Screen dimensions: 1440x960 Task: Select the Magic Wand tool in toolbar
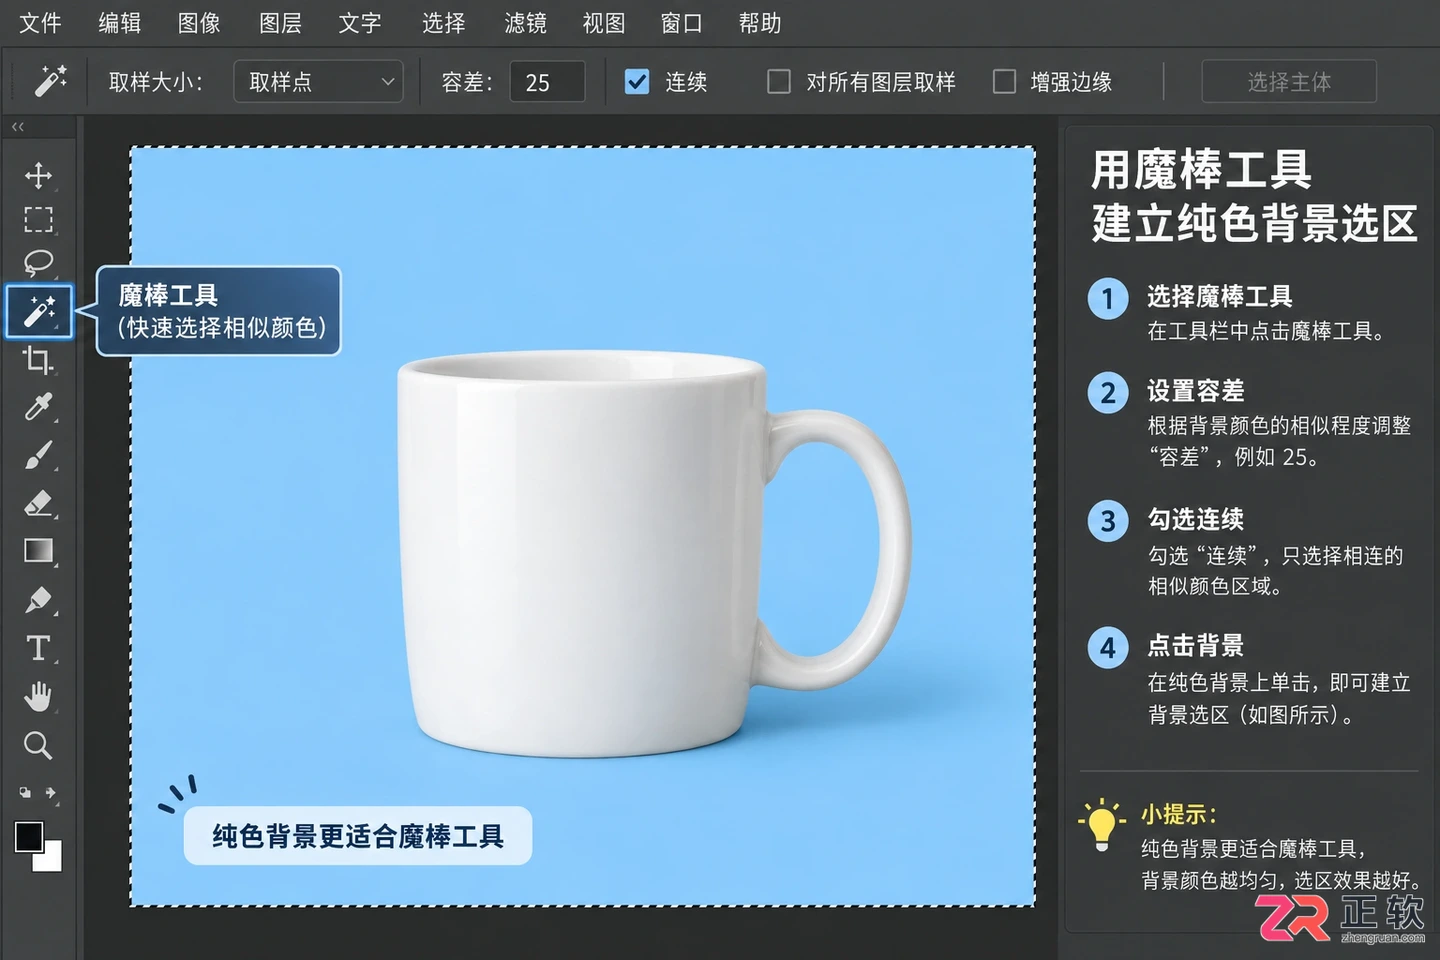39,311
